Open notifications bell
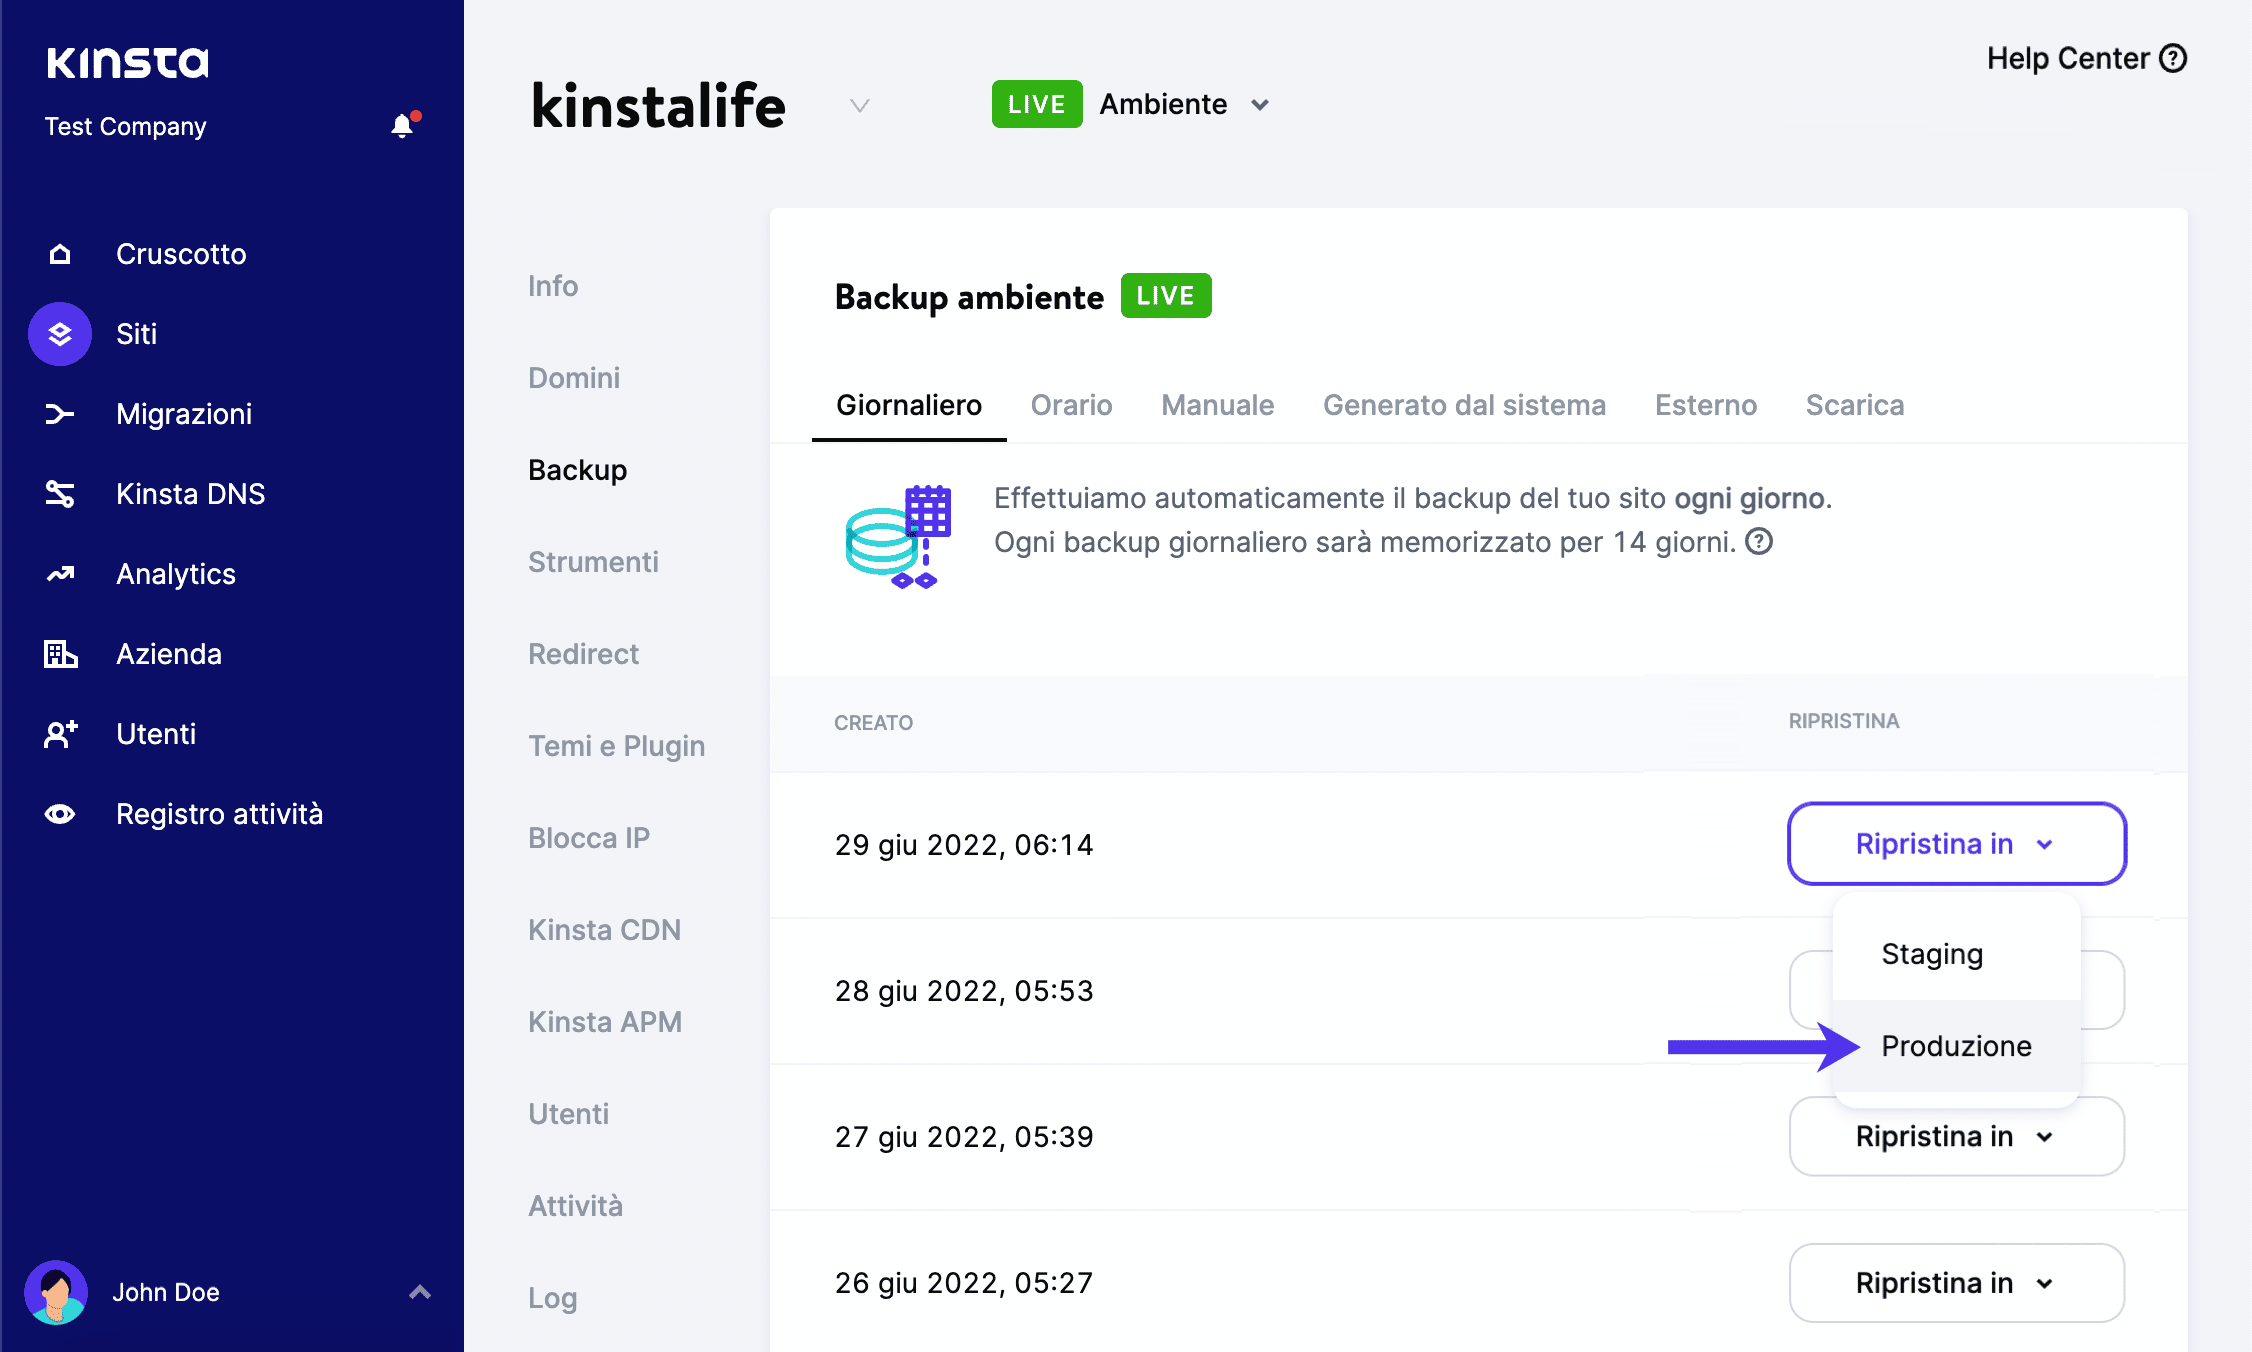This screenshot has width=2252, height=1352. tap(403, 125)
